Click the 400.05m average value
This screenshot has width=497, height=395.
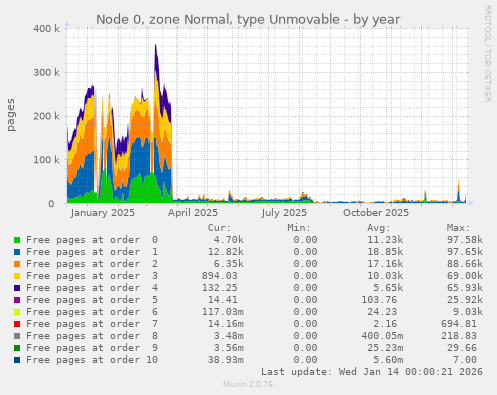382,336
